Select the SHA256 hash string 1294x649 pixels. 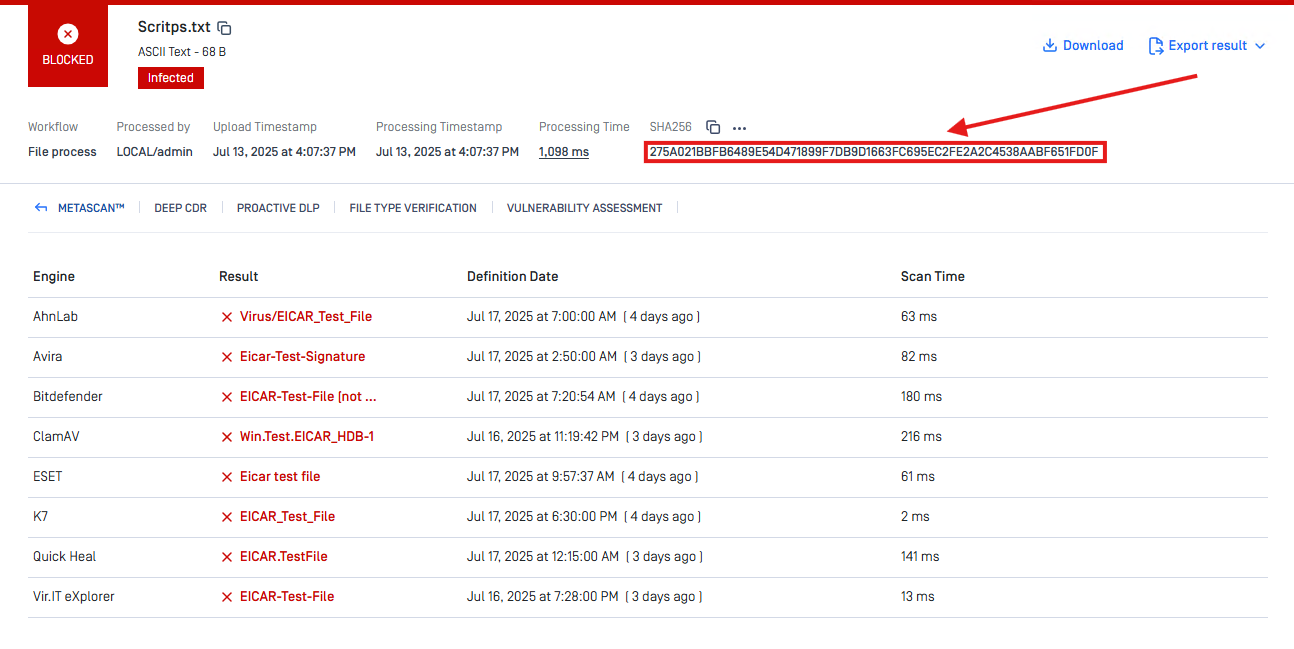click(x=874, y=152)
